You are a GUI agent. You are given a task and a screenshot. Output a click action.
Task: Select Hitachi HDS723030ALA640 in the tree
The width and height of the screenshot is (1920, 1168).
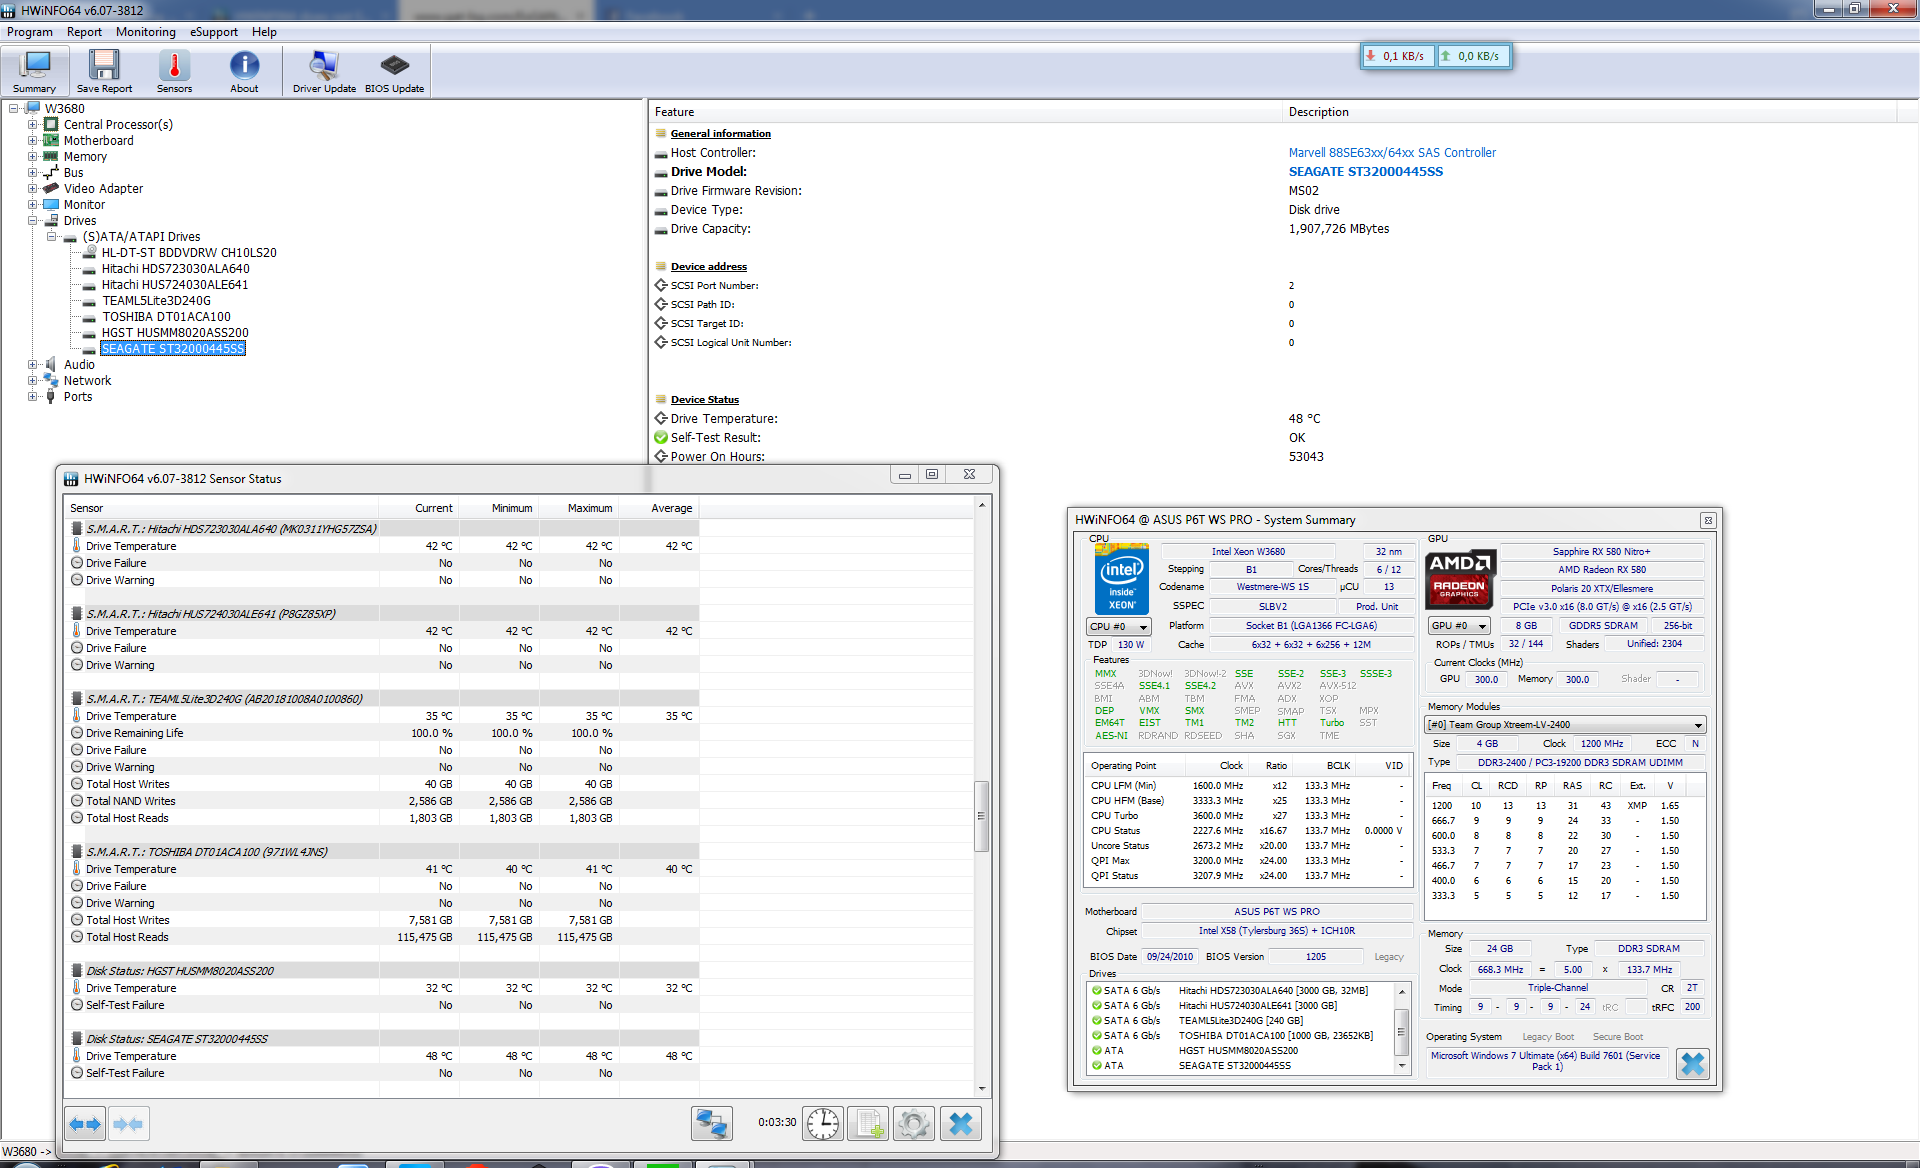point(175,268)
